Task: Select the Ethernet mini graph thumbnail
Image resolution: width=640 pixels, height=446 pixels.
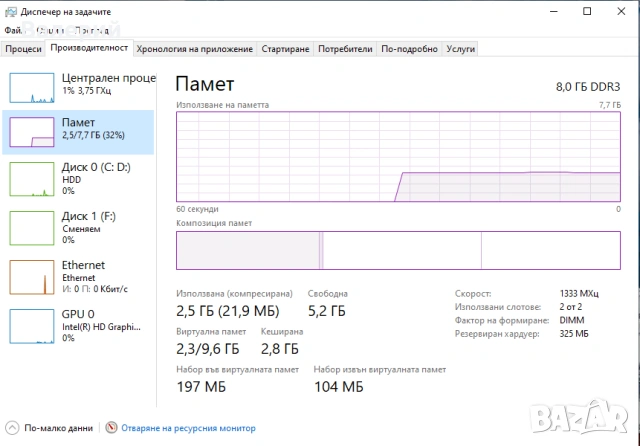Action: tap(32, 277)
